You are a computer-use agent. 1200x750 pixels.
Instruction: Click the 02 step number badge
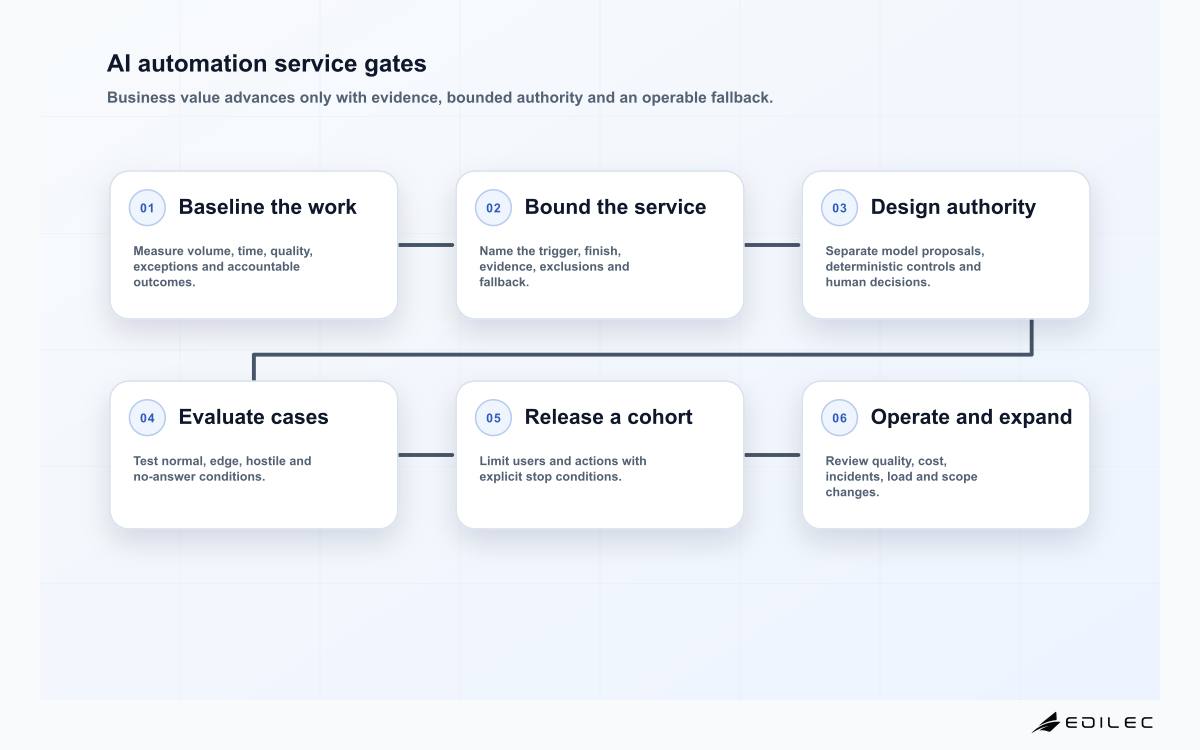[x=493, y=208]
